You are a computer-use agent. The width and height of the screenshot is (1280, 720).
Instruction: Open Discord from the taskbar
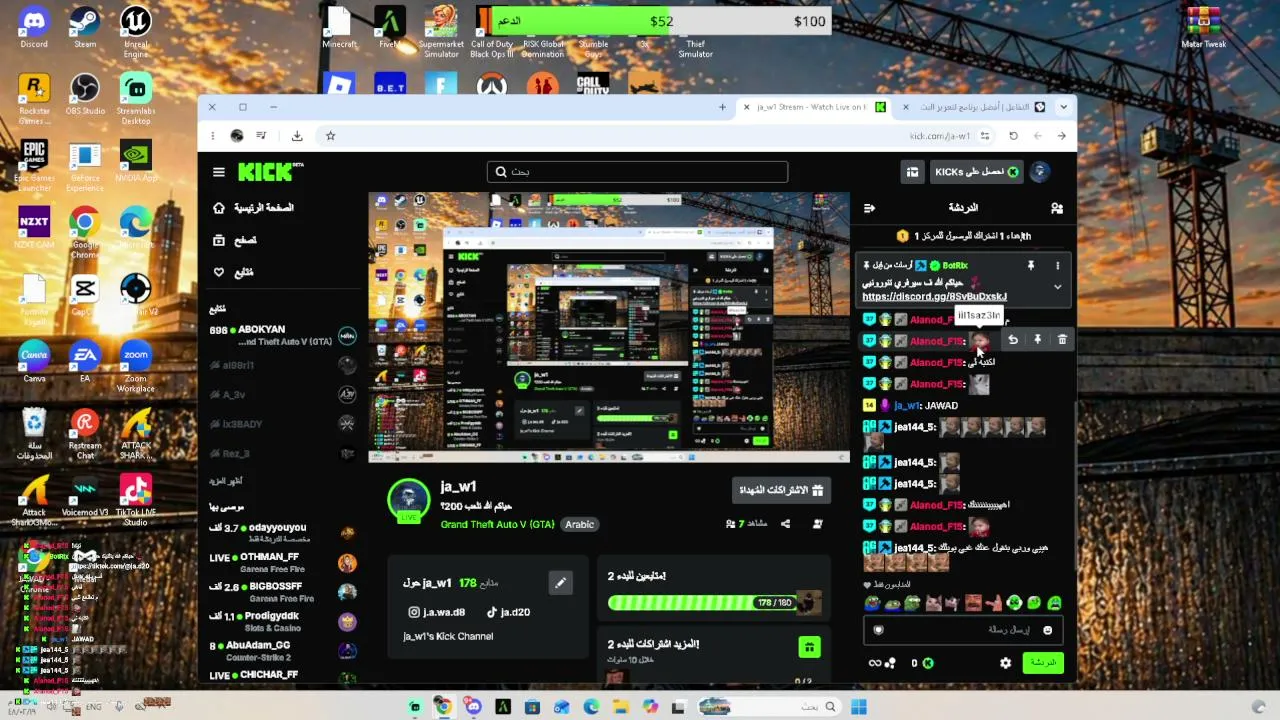coord(472,707)
